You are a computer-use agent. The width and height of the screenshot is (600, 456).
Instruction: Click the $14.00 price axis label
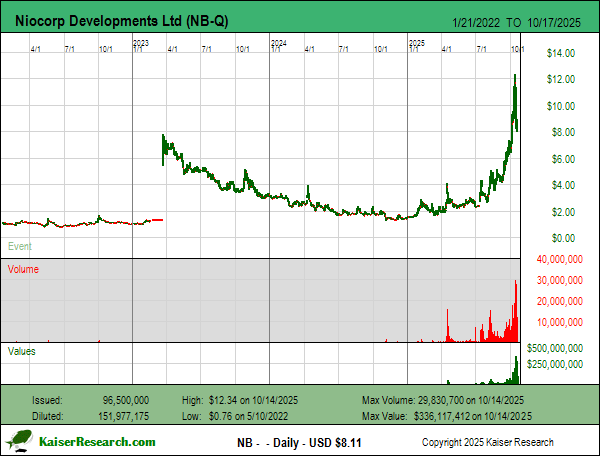(561, 53)
